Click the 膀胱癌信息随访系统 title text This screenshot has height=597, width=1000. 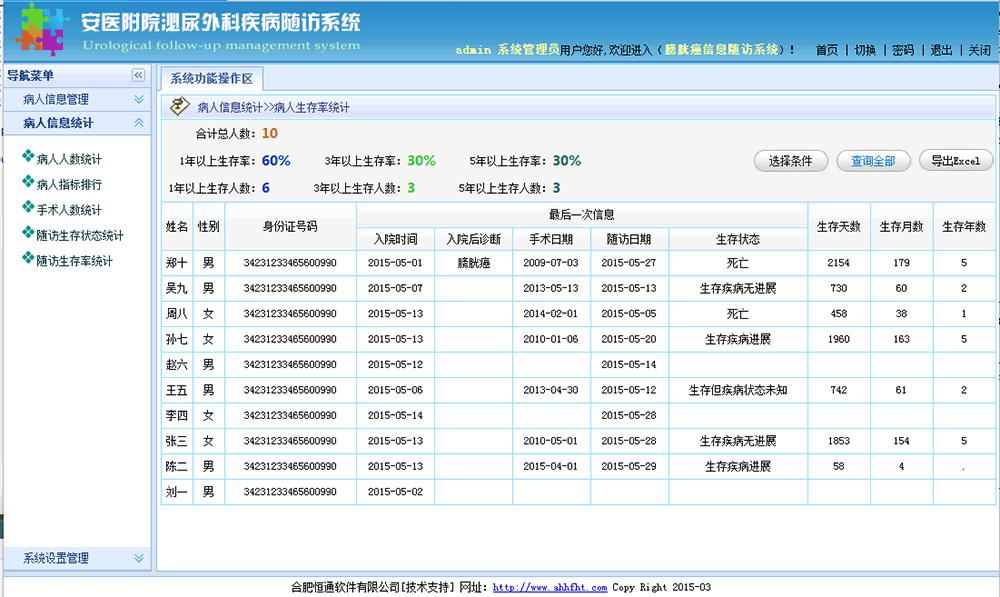(721, 50)
